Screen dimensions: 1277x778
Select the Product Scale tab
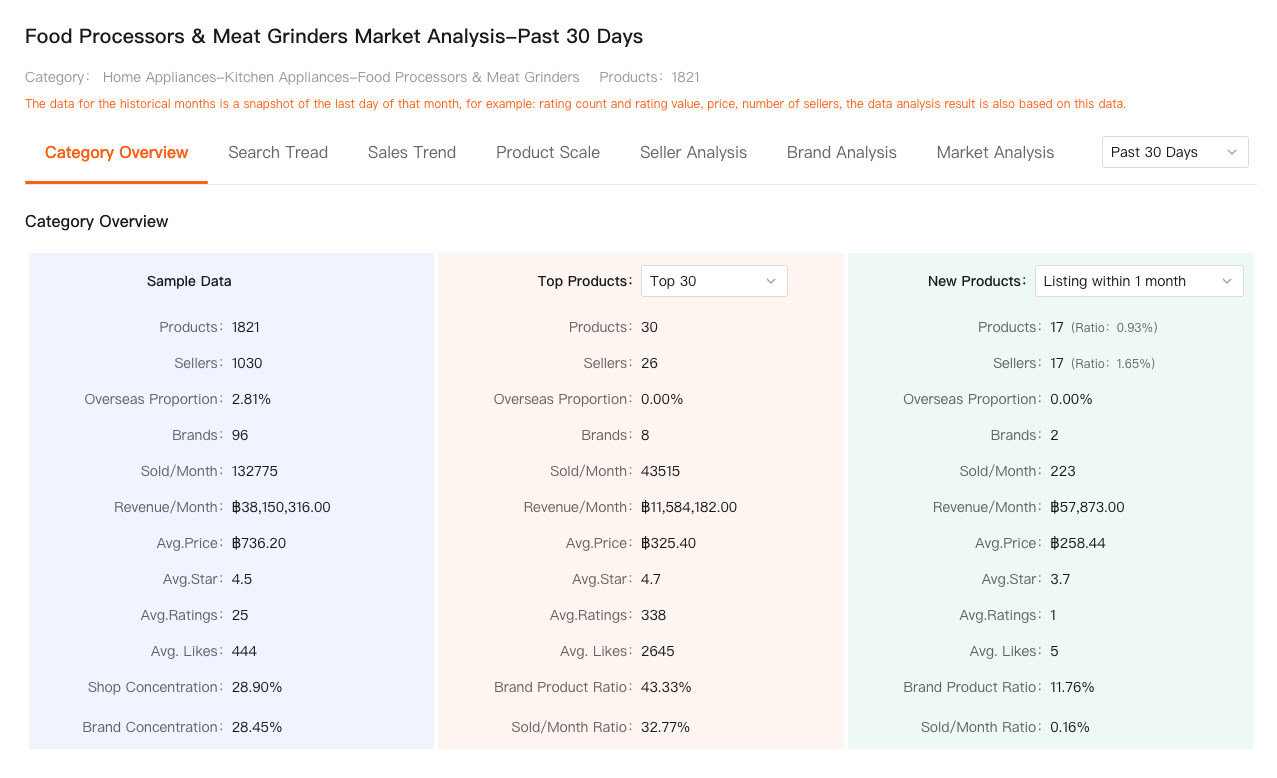pyautogui.click(x=548, y=152)
